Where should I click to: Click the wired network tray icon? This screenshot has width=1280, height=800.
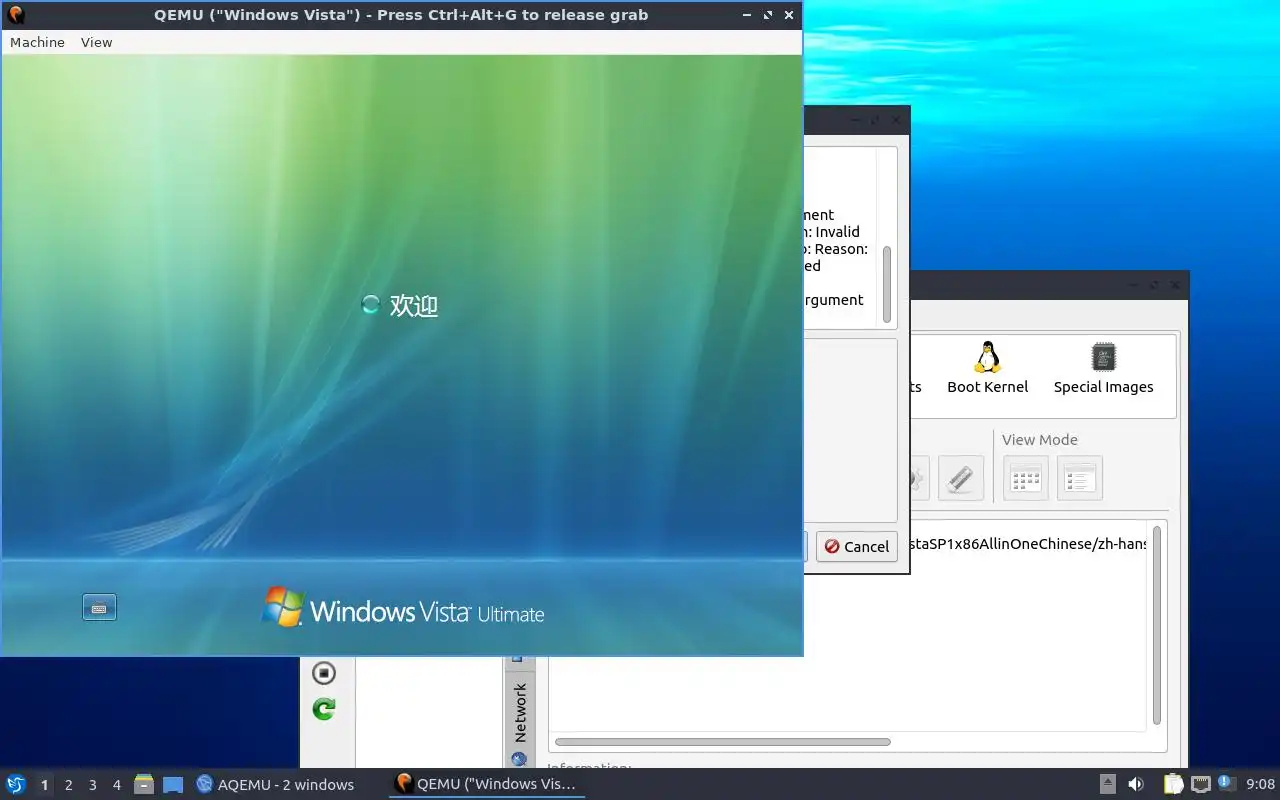point(1200,784)
